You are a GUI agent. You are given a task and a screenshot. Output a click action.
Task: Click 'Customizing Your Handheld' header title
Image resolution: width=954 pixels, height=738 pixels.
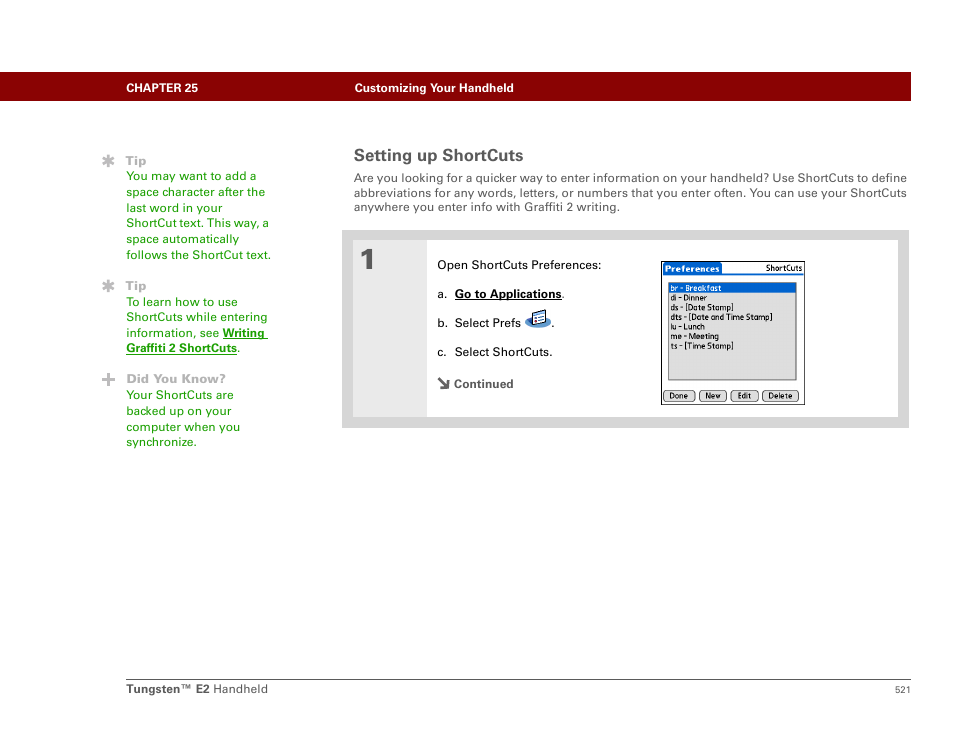(434, 88)
